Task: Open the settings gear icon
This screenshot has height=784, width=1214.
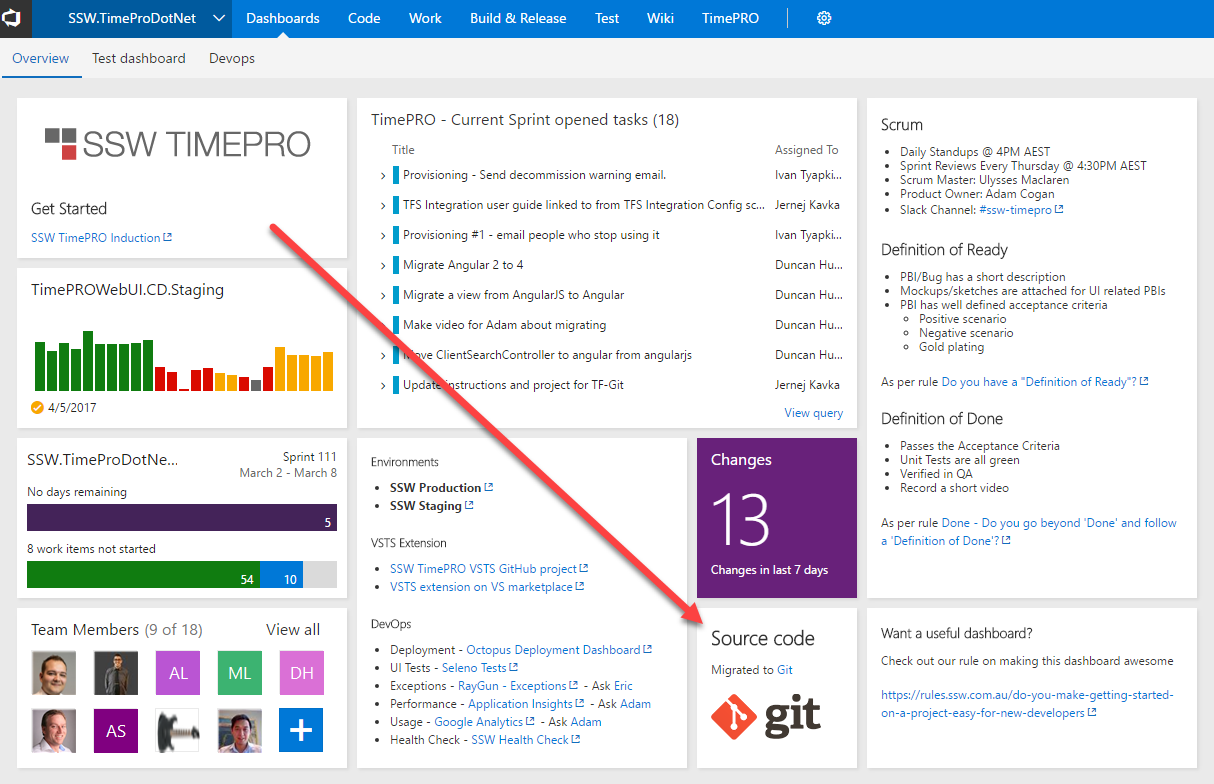Action: (x=824, y=18)
